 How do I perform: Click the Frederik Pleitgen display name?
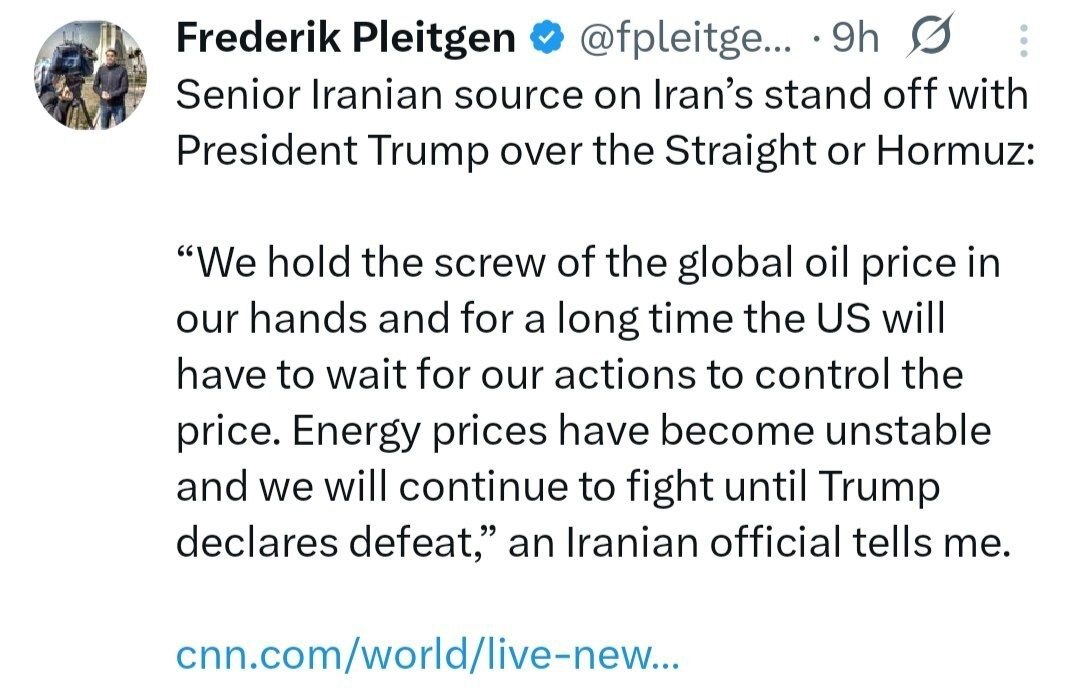click(346, 39)
